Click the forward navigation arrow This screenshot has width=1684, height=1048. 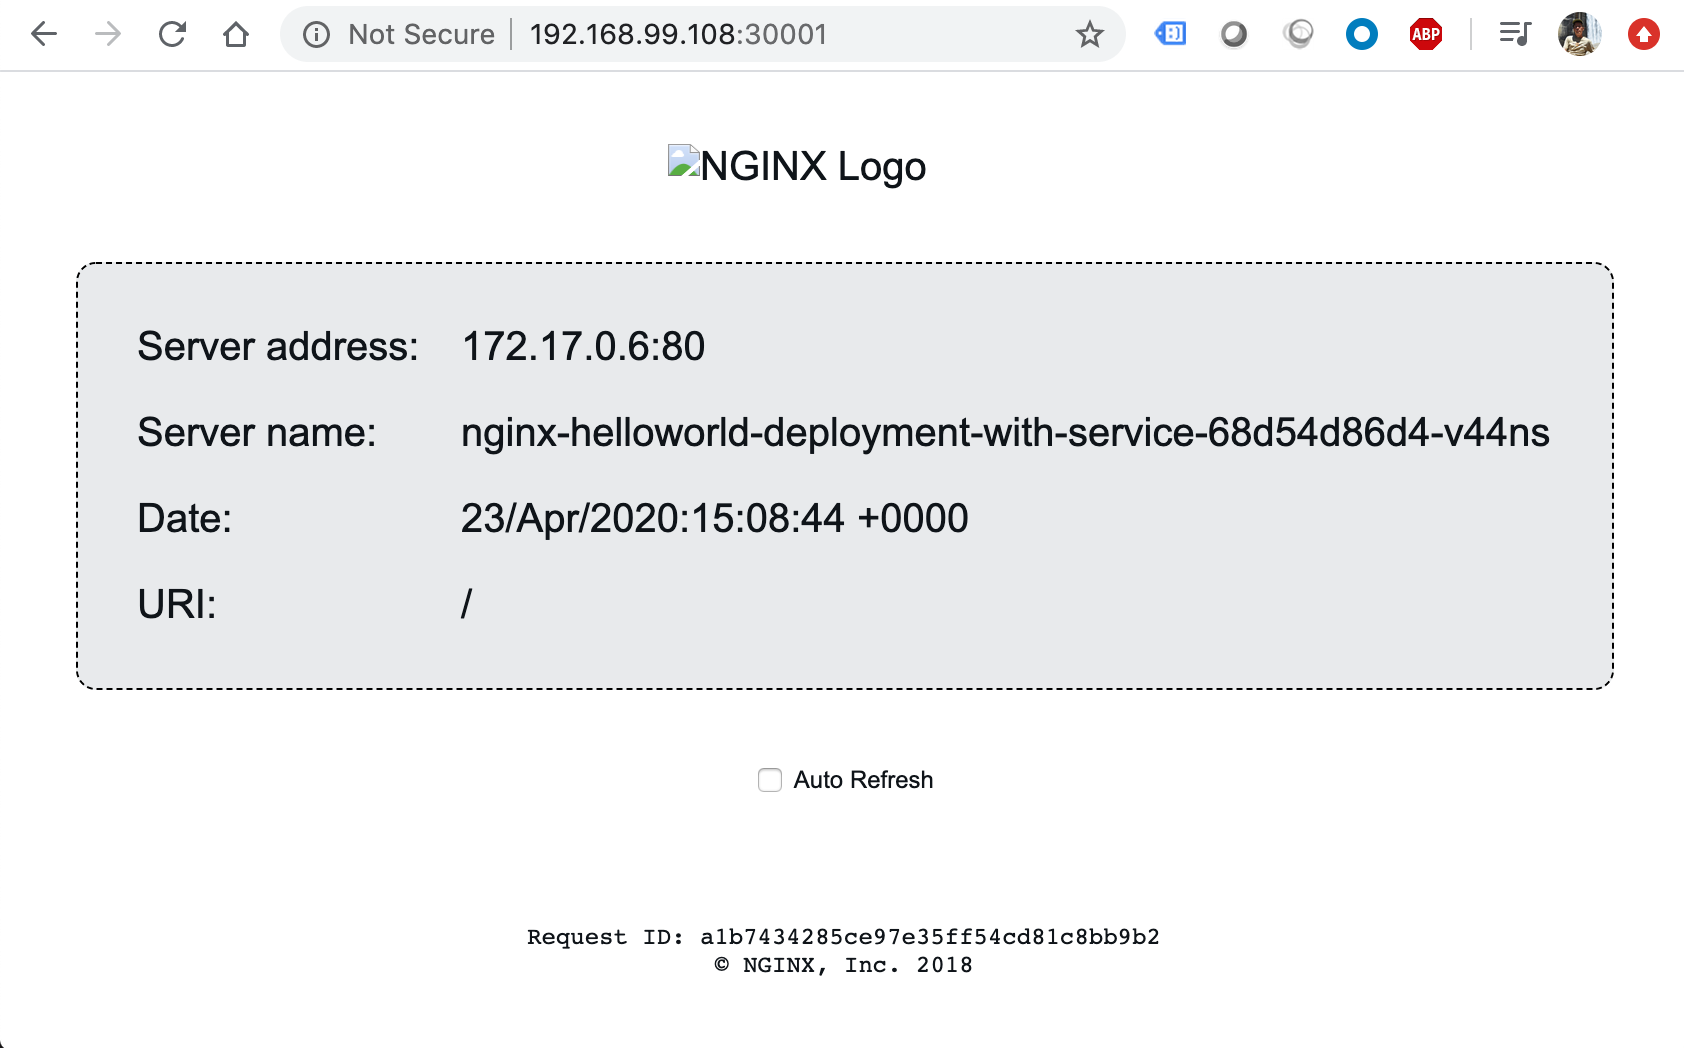(x=108, y=35)
